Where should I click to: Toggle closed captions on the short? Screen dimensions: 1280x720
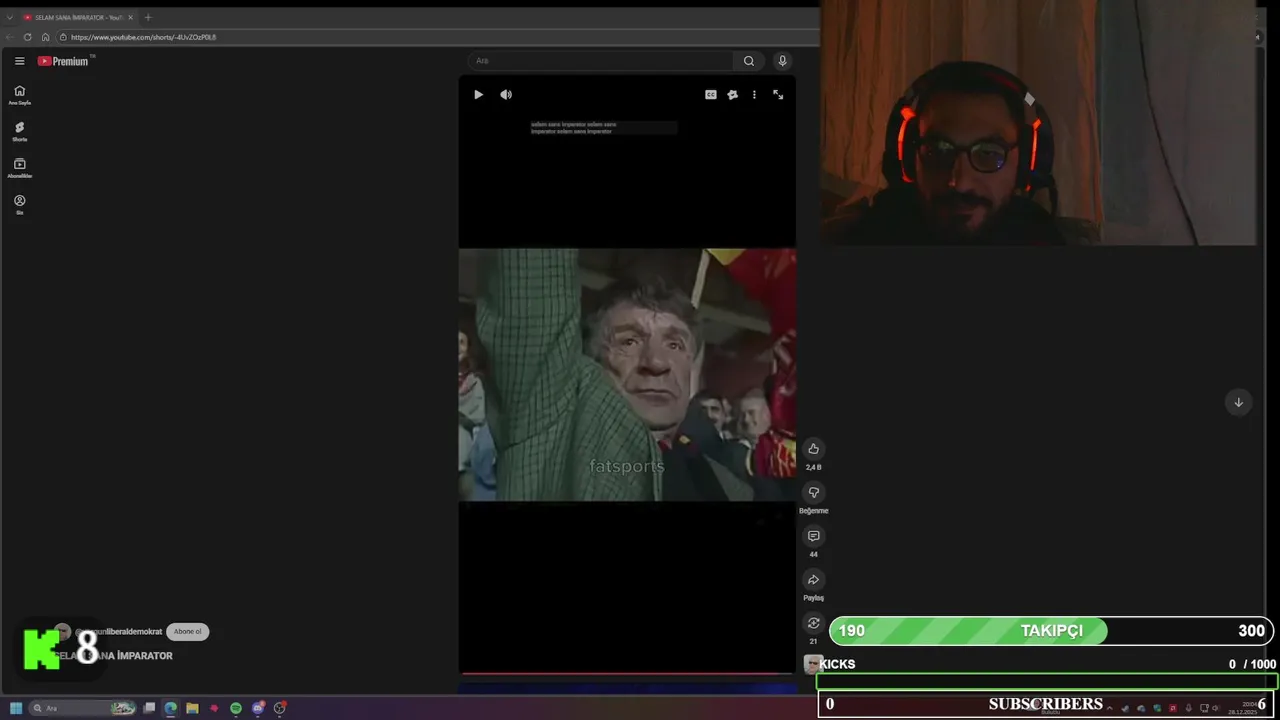[x=711, y=94]
